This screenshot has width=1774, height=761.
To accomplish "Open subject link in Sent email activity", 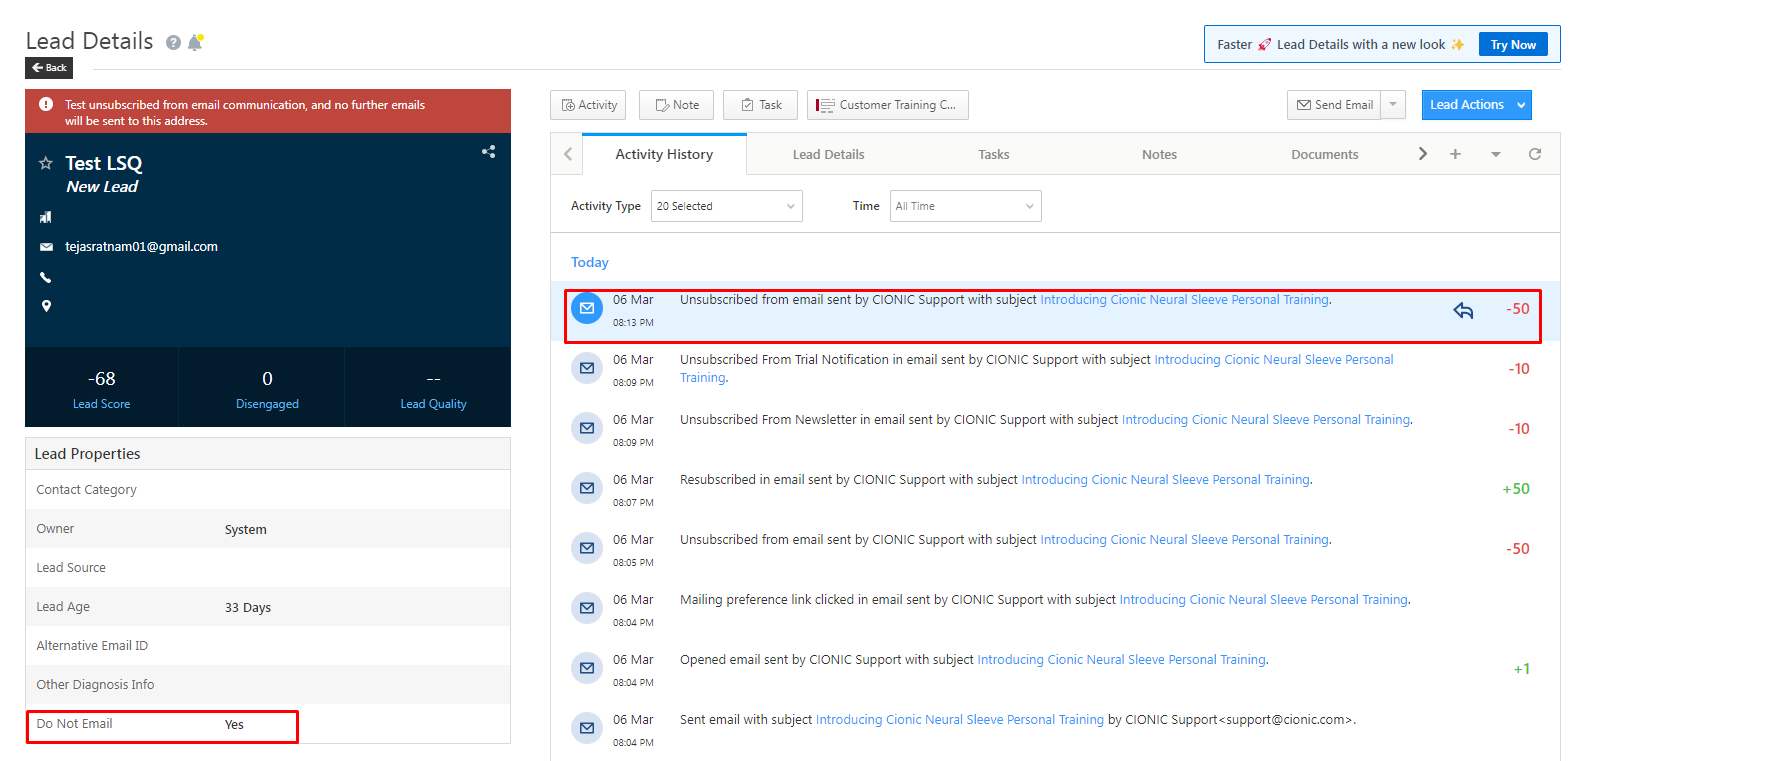I will click(x=960, y=720).
